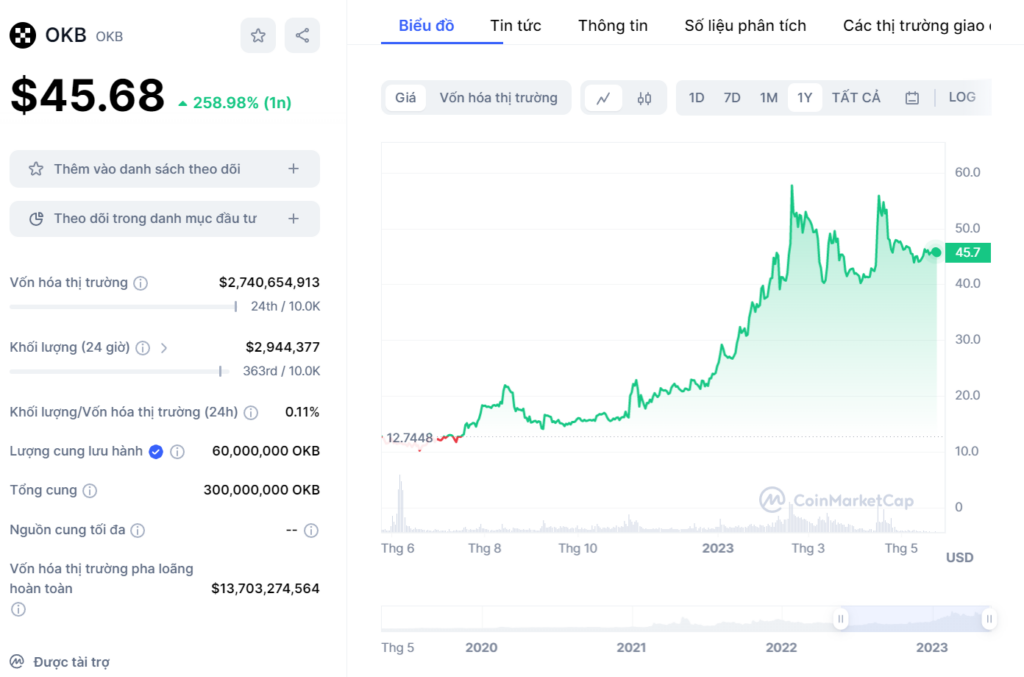Open the calendar date range picker
Image resolution: width=1024 pixels, height=677 pixels.
pyautogui.click(x=912, y=98)
